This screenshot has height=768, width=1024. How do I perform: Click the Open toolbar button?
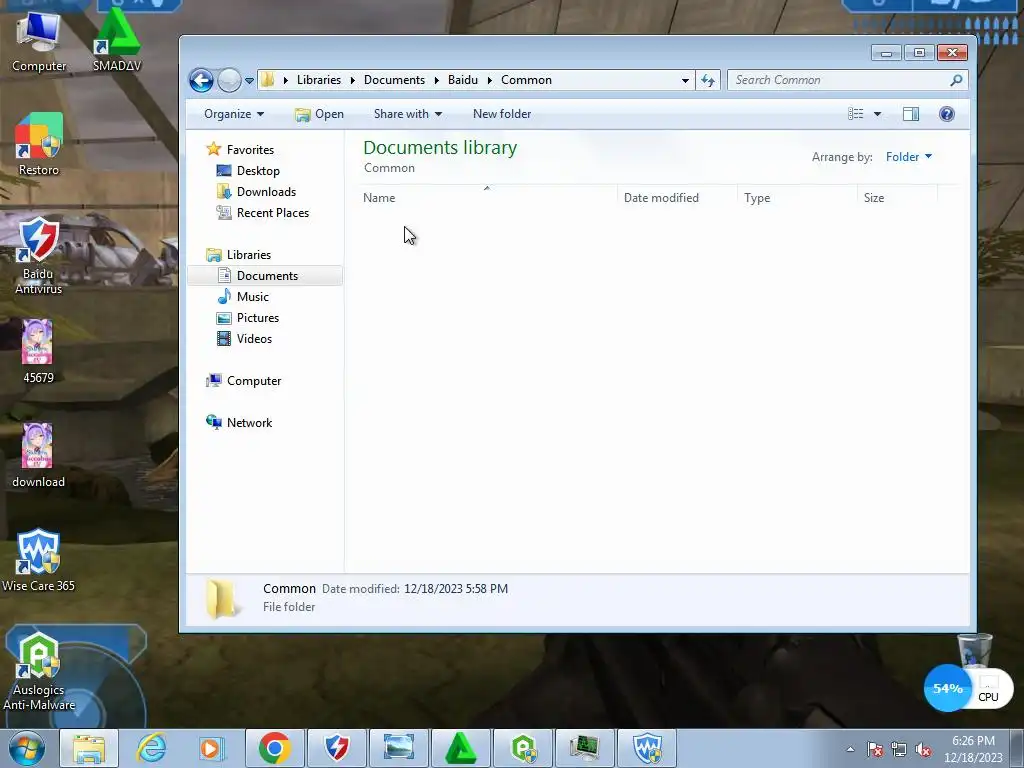319,114
